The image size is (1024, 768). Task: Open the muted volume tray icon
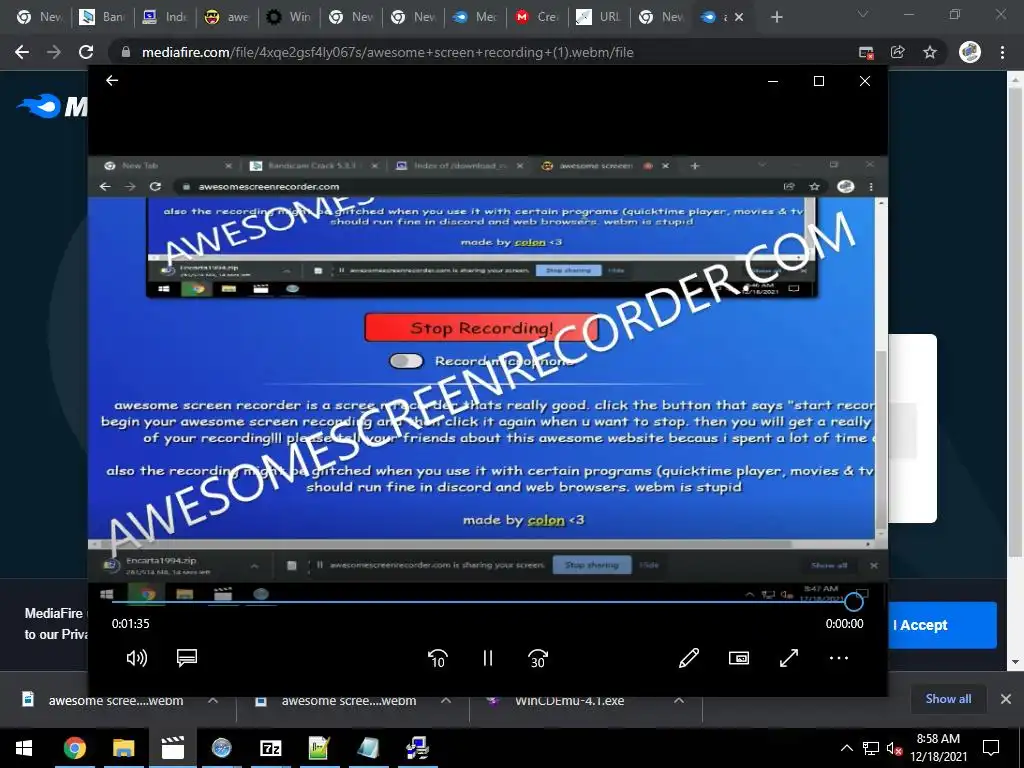(894, 748)
